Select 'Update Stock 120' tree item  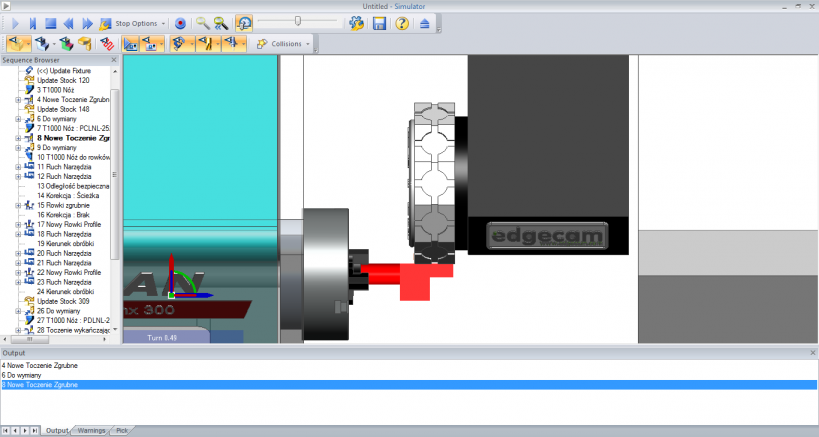63,80
